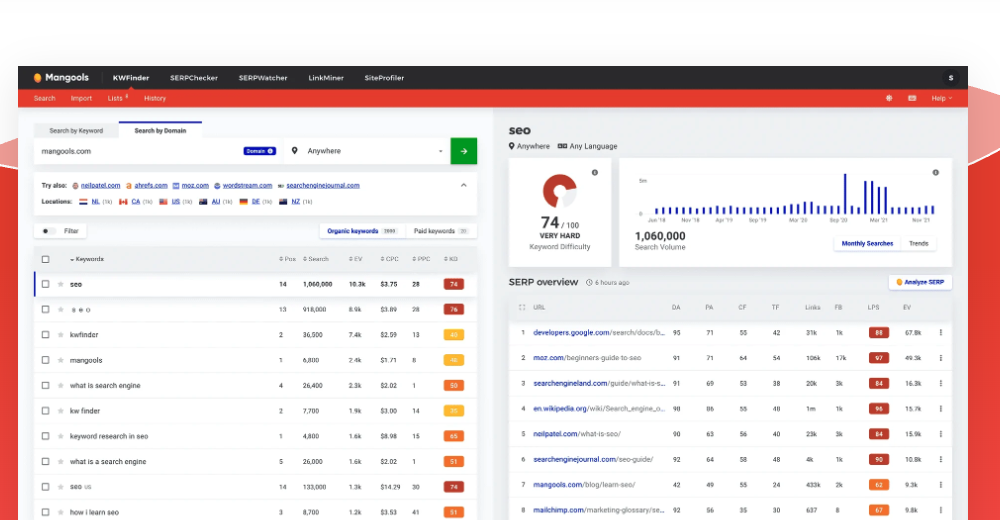Open options menu for mangools.com result
Screen dimensions: 1000x520
click(x=941, y=485)
